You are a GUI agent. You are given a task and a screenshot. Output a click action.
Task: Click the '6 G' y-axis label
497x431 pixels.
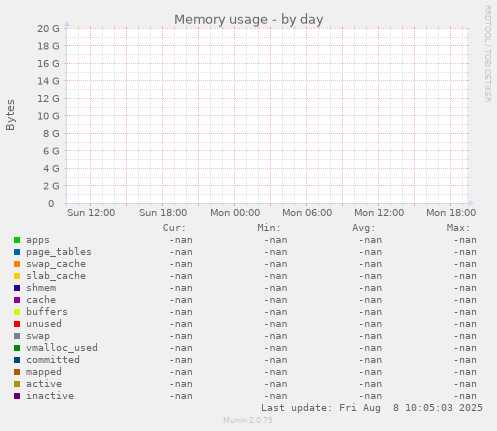[51, 151]
